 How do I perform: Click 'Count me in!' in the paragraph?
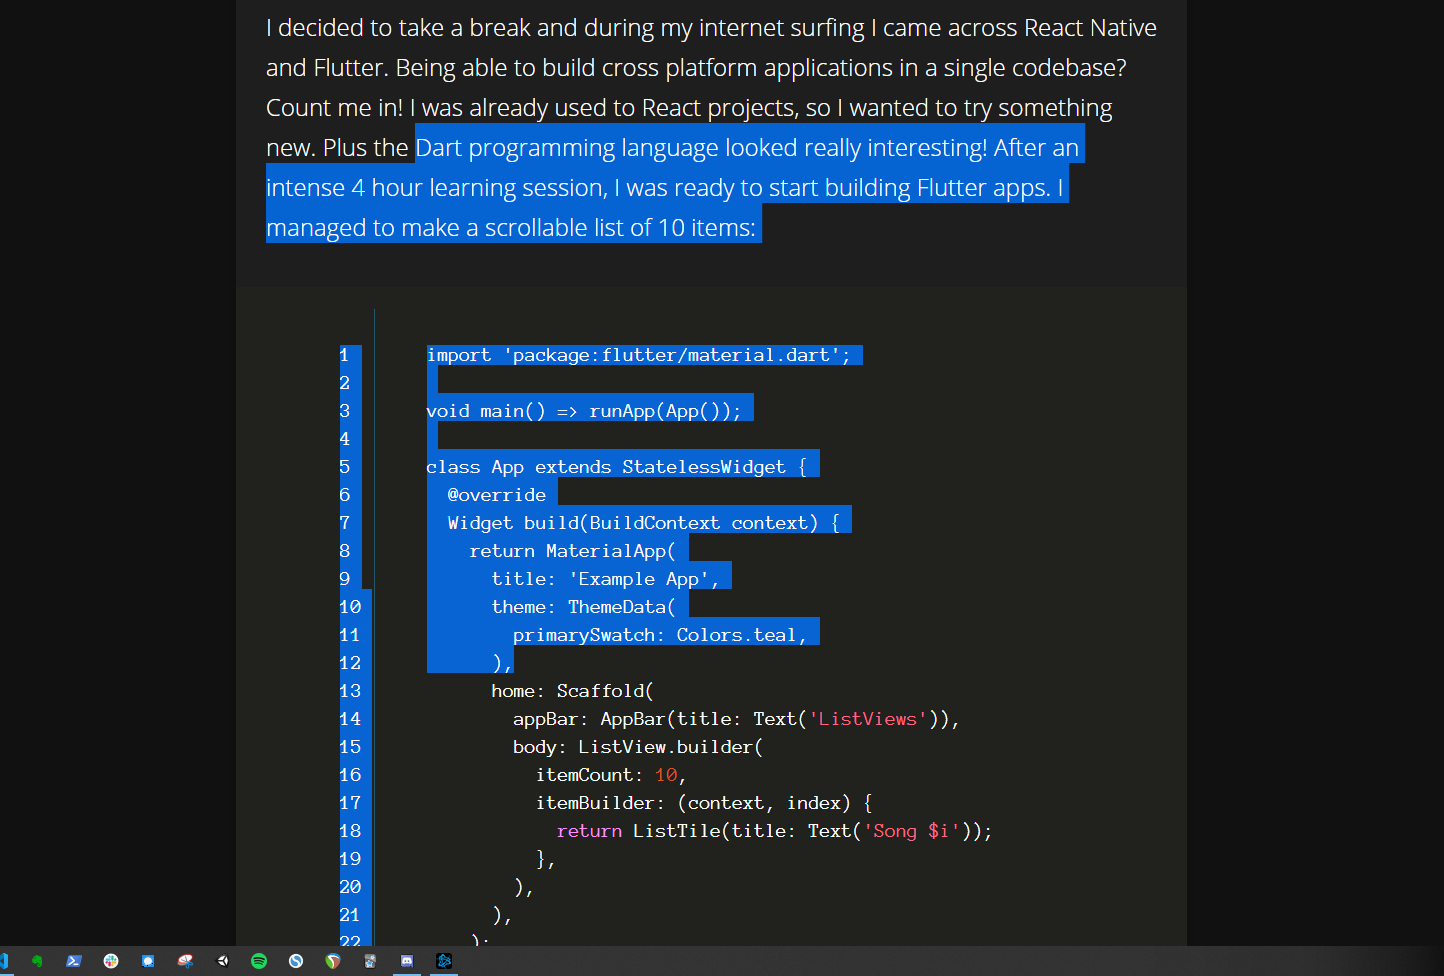334,108
